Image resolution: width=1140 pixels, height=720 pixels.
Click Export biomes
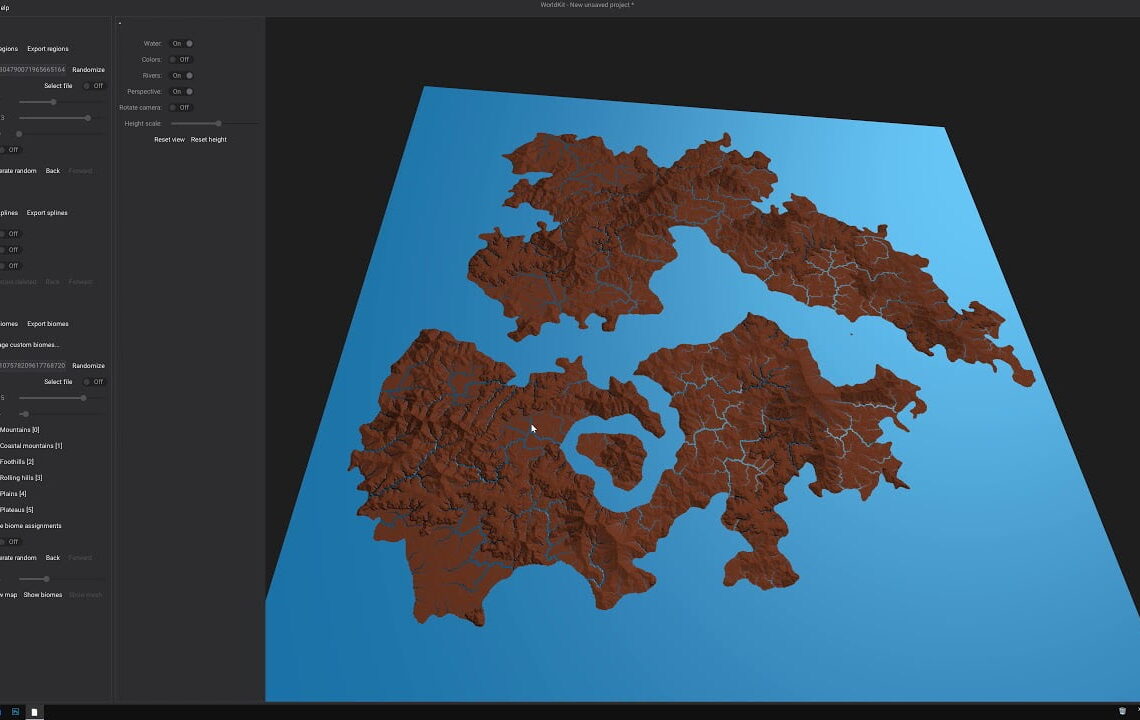point(48,323)
